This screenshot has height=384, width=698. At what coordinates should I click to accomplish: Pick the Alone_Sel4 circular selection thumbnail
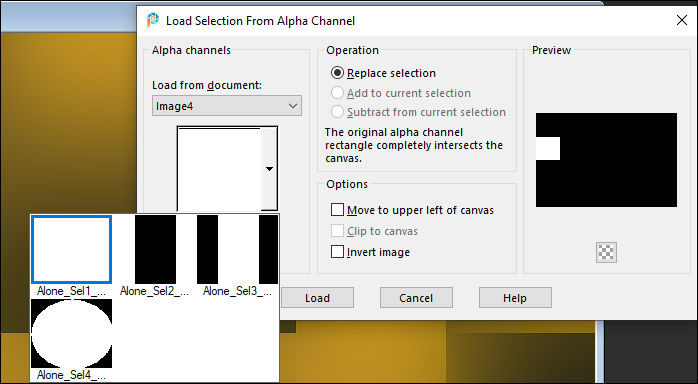click(71, 333)
